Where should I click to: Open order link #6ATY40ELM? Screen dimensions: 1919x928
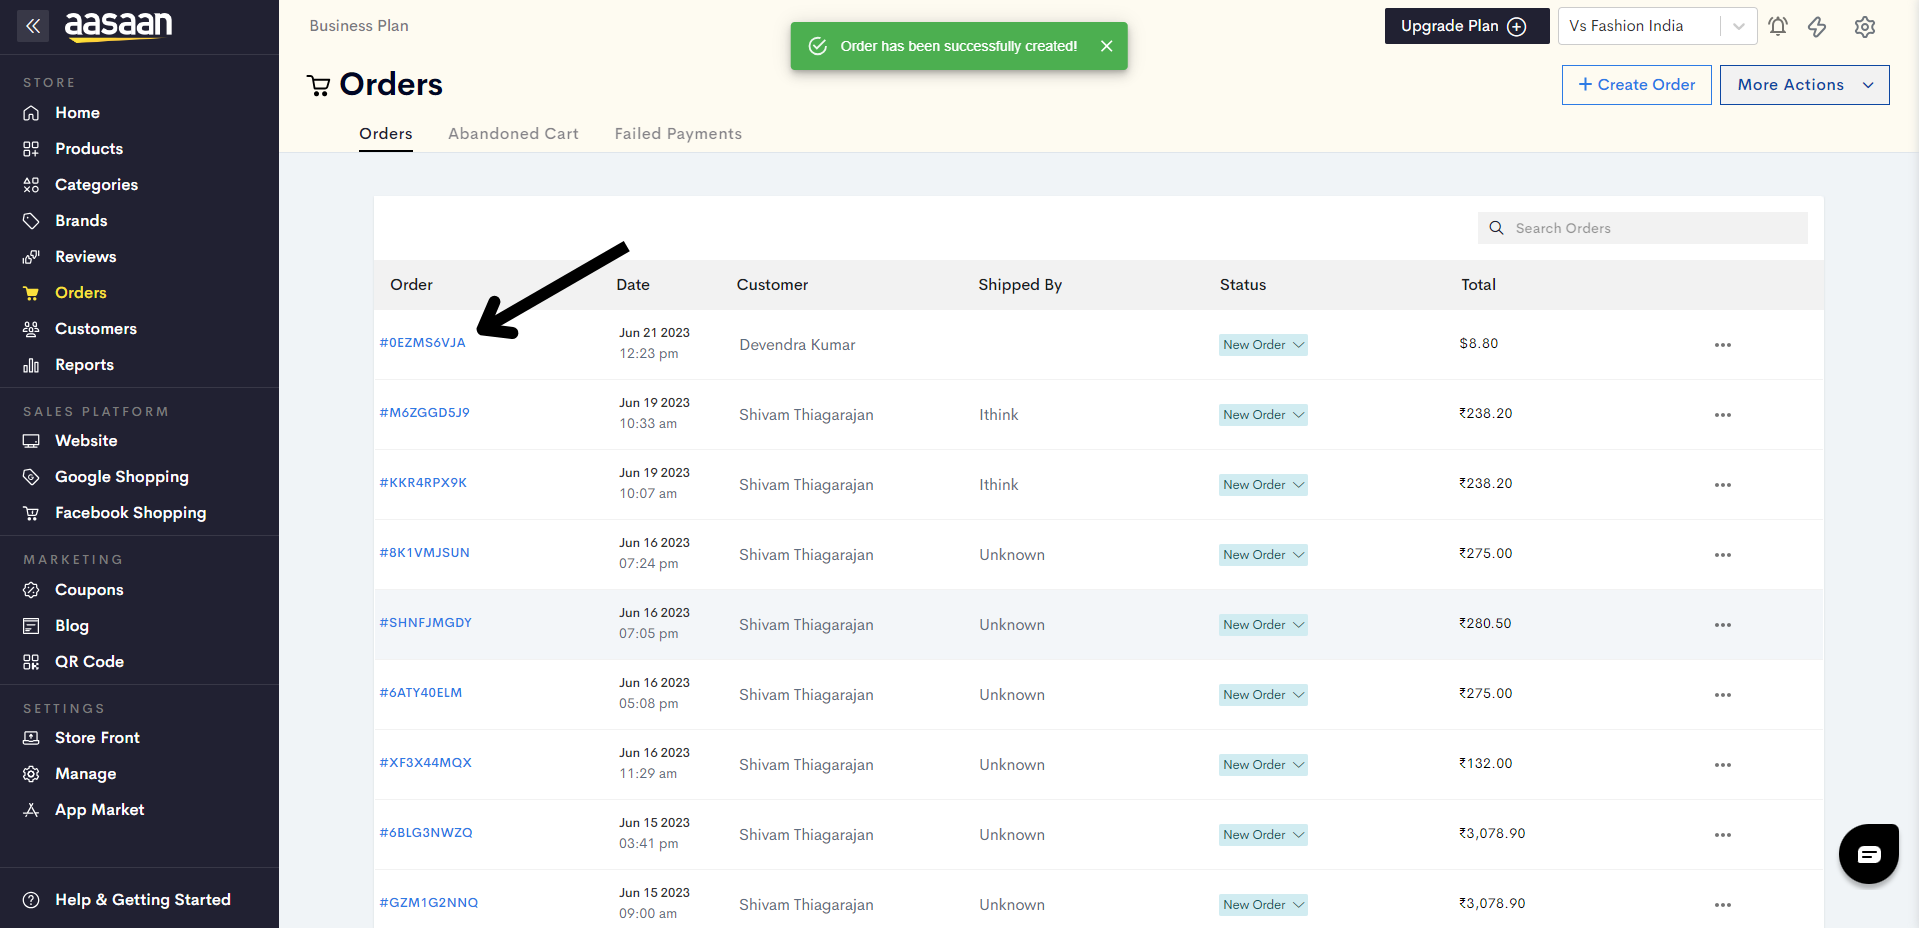coord(421,693)
